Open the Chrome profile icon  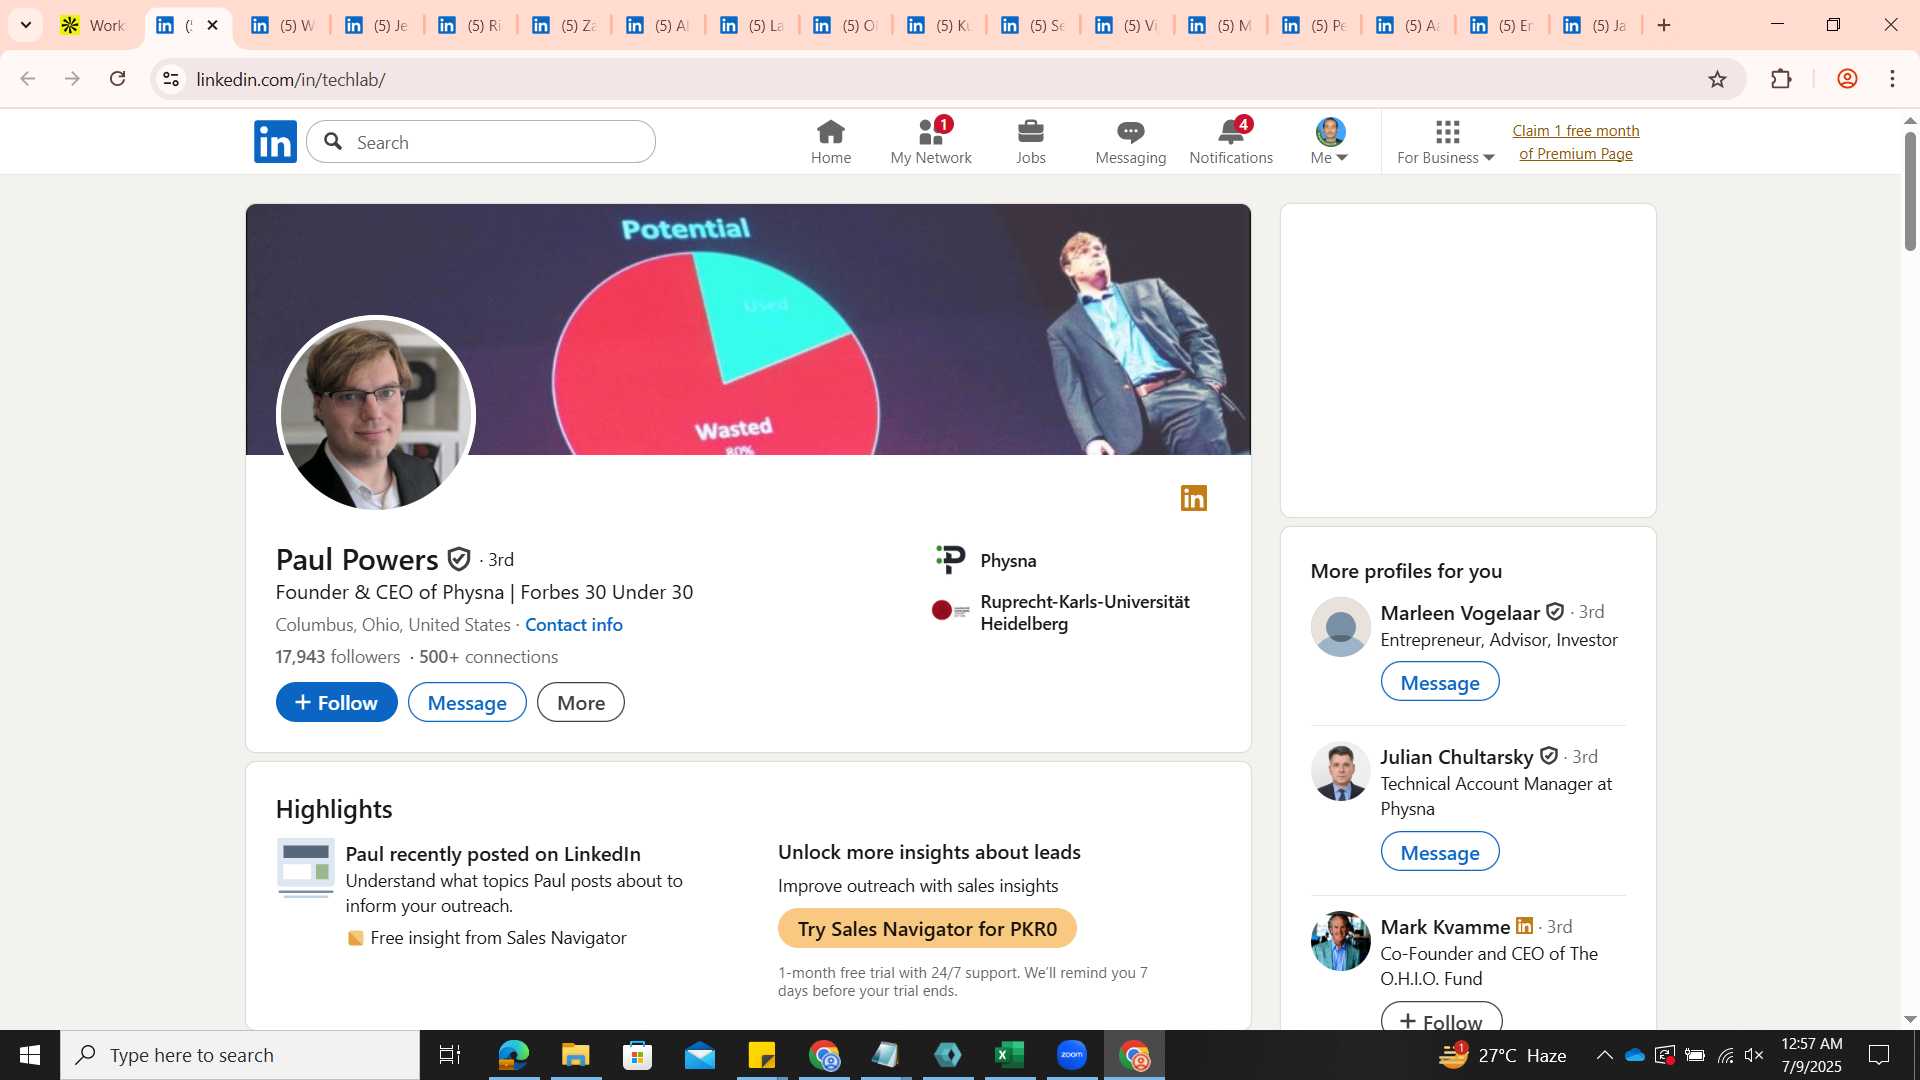click(x=1847, y=79)
